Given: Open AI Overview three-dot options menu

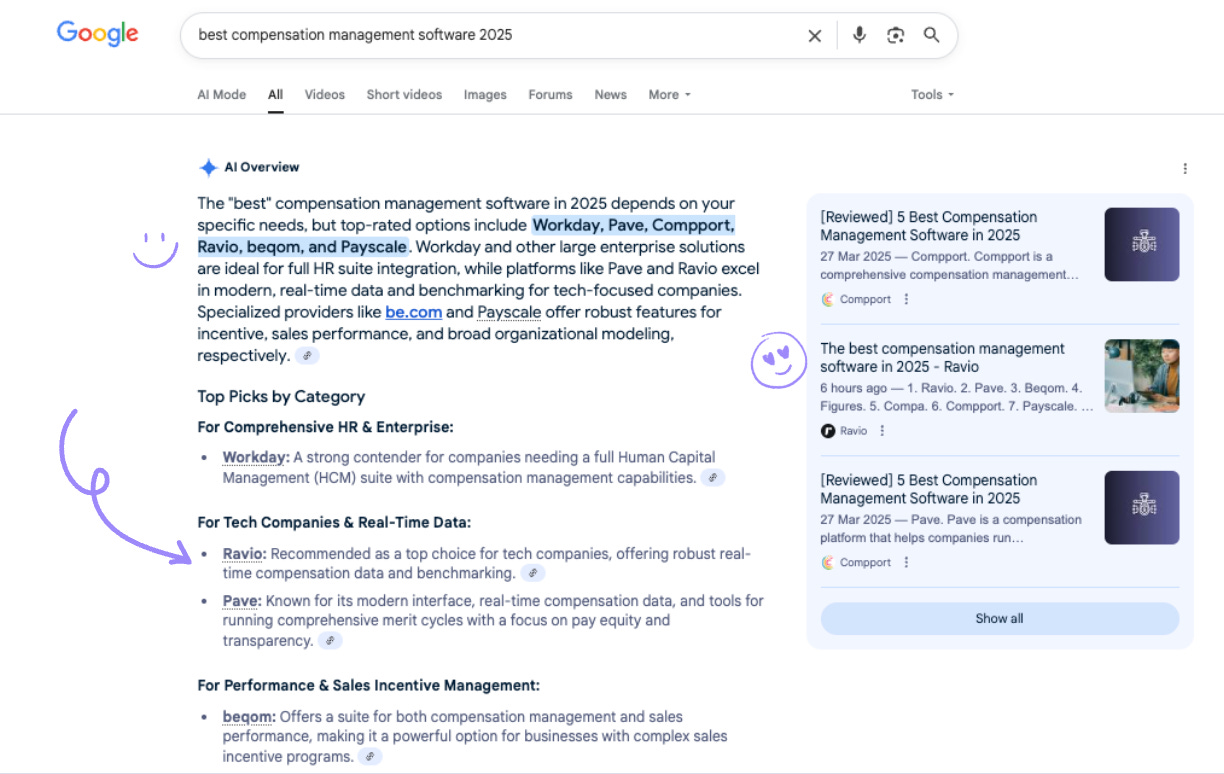Looking at the screenshot, I should [x=1185, y=168].
